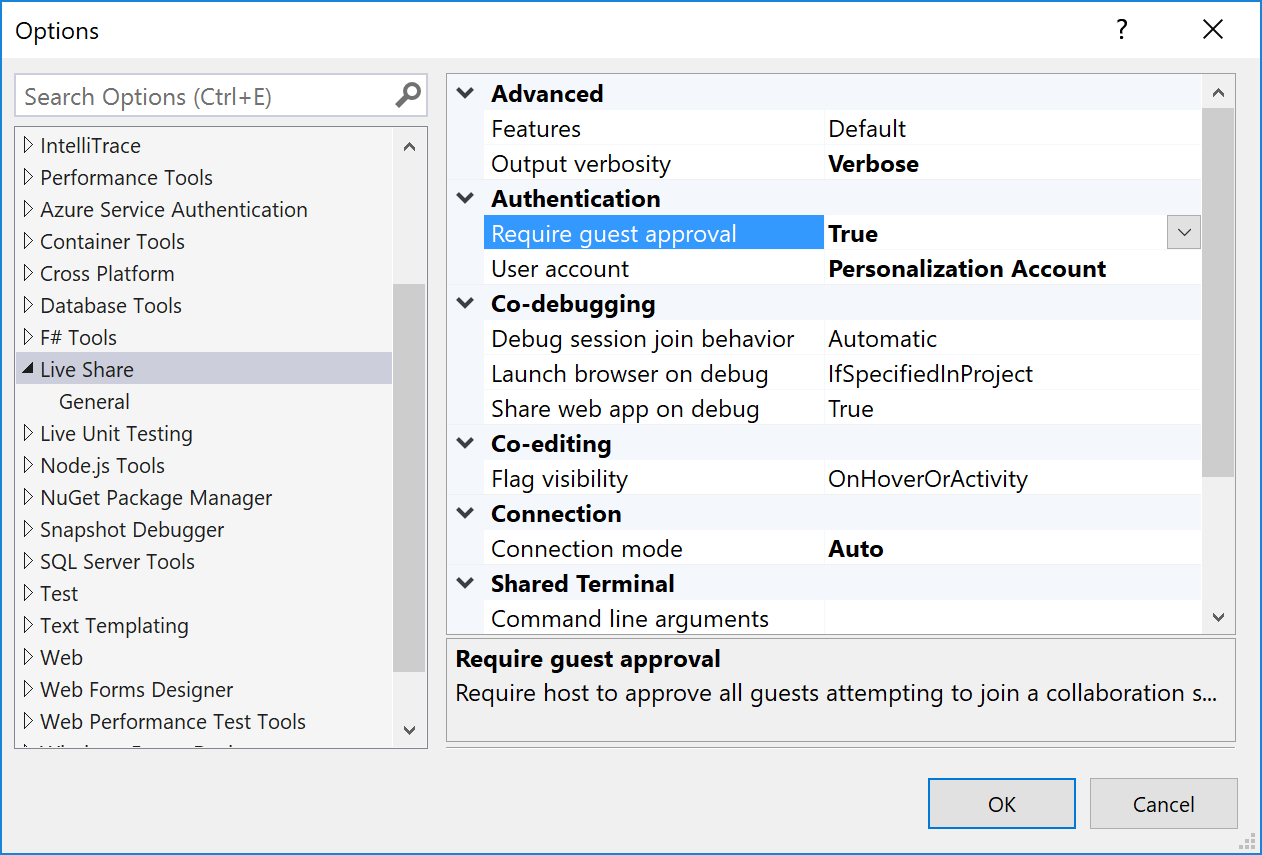
Task: Click OK to save the options
Action: click(1001, 803)
